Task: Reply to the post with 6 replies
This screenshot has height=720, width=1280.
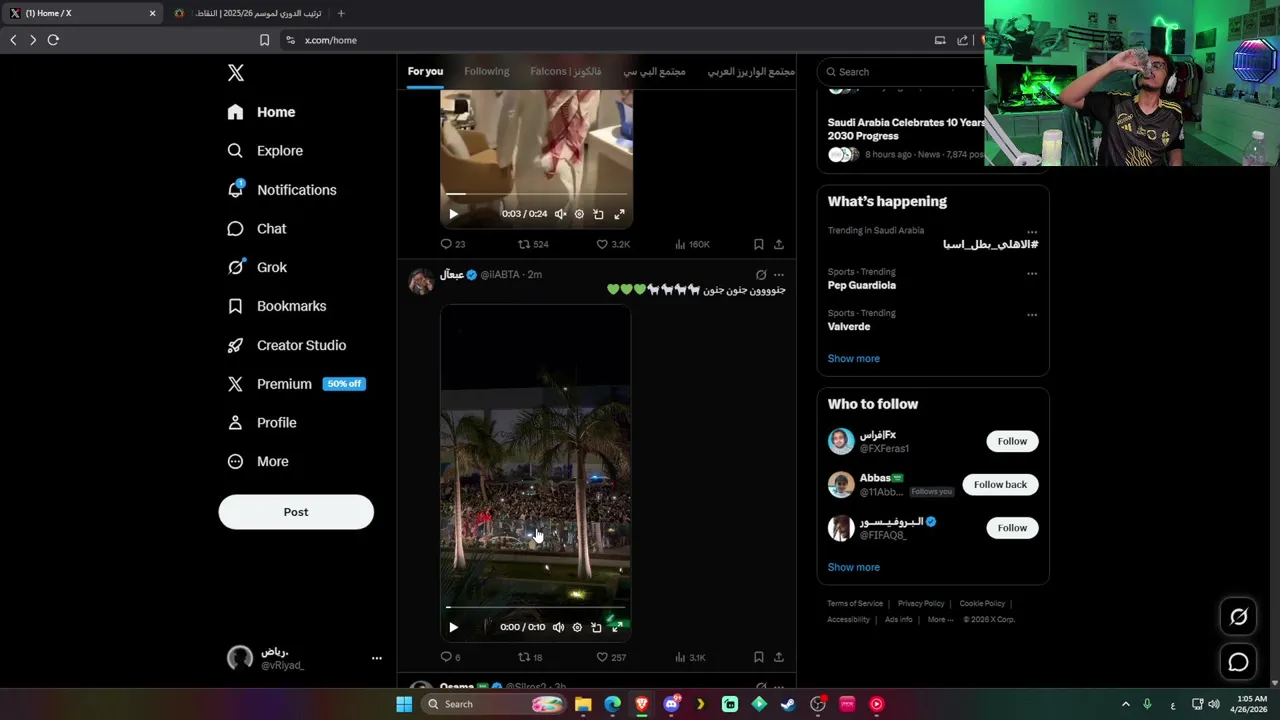Action: tap(451, 657)
